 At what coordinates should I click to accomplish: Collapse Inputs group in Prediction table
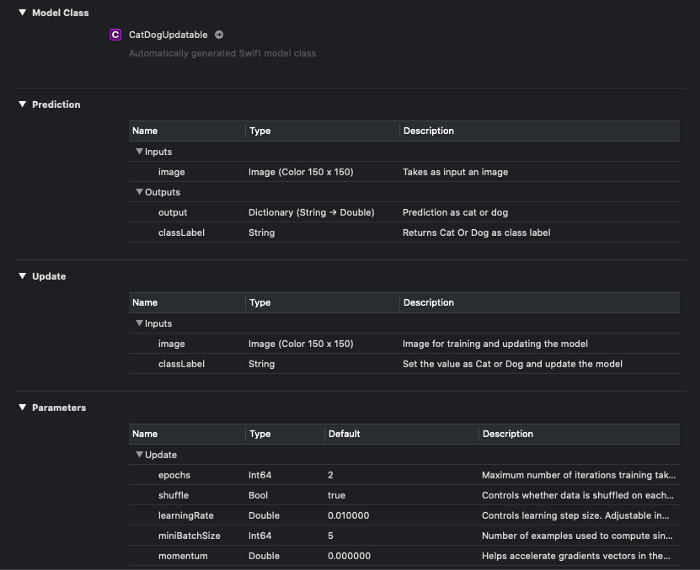click(x=139, y=152)
